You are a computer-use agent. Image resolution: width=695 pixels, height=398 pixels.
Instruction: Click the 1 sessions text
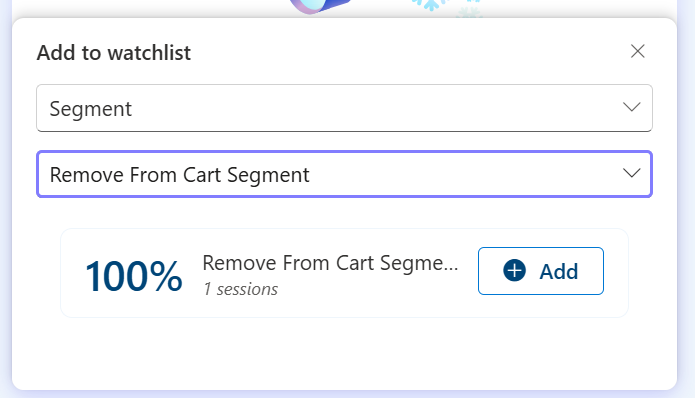tap(241, 289)
